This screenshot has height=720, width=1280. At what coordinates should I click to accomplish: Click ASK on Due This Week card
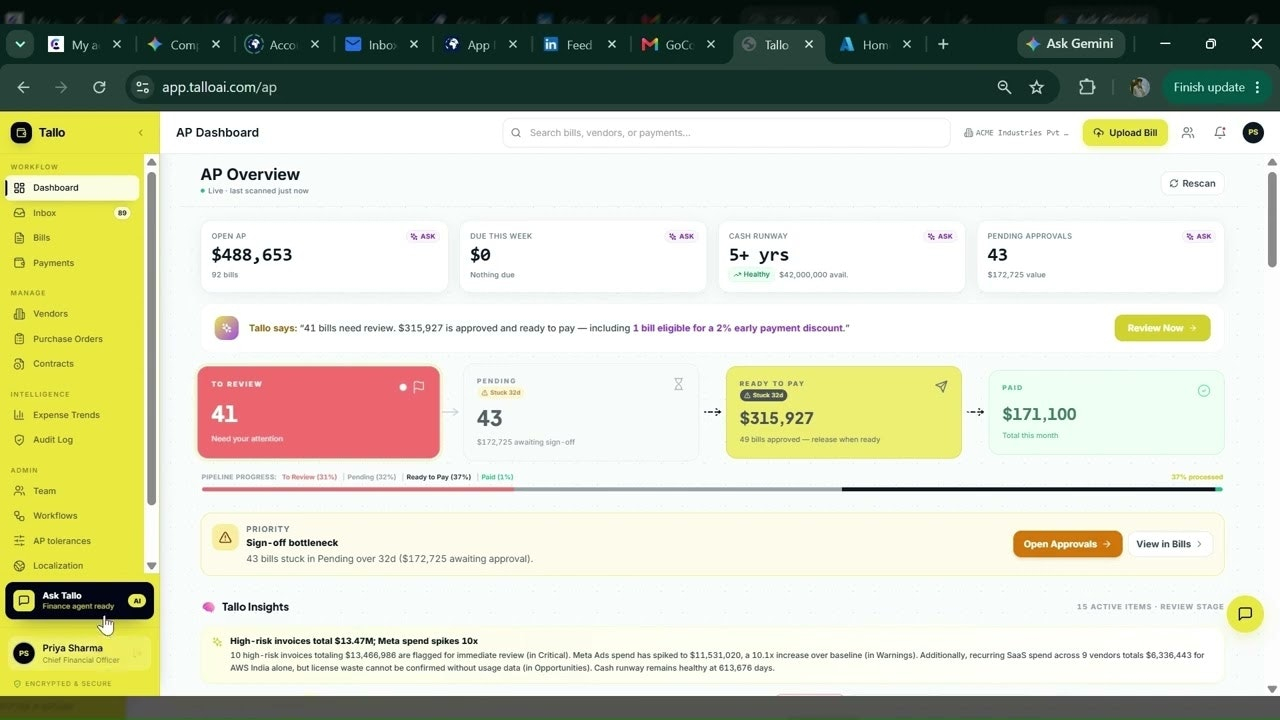681,237
